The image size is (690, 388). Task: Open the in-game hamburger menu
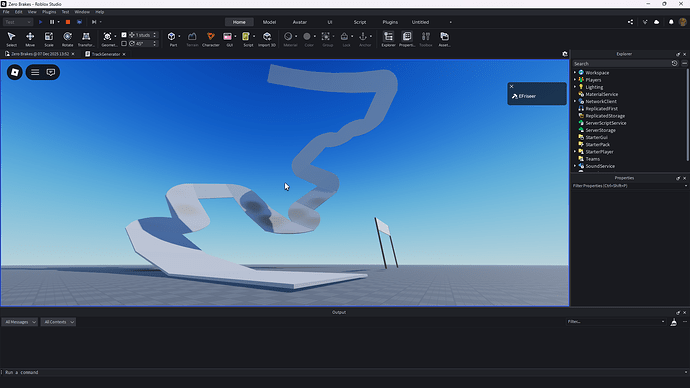(x=35, y=72)
